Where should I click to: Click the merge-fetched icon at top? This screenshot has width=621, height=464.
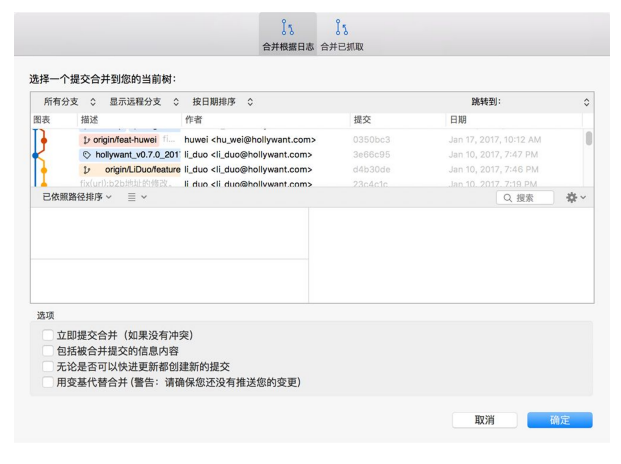click(342, 29)
